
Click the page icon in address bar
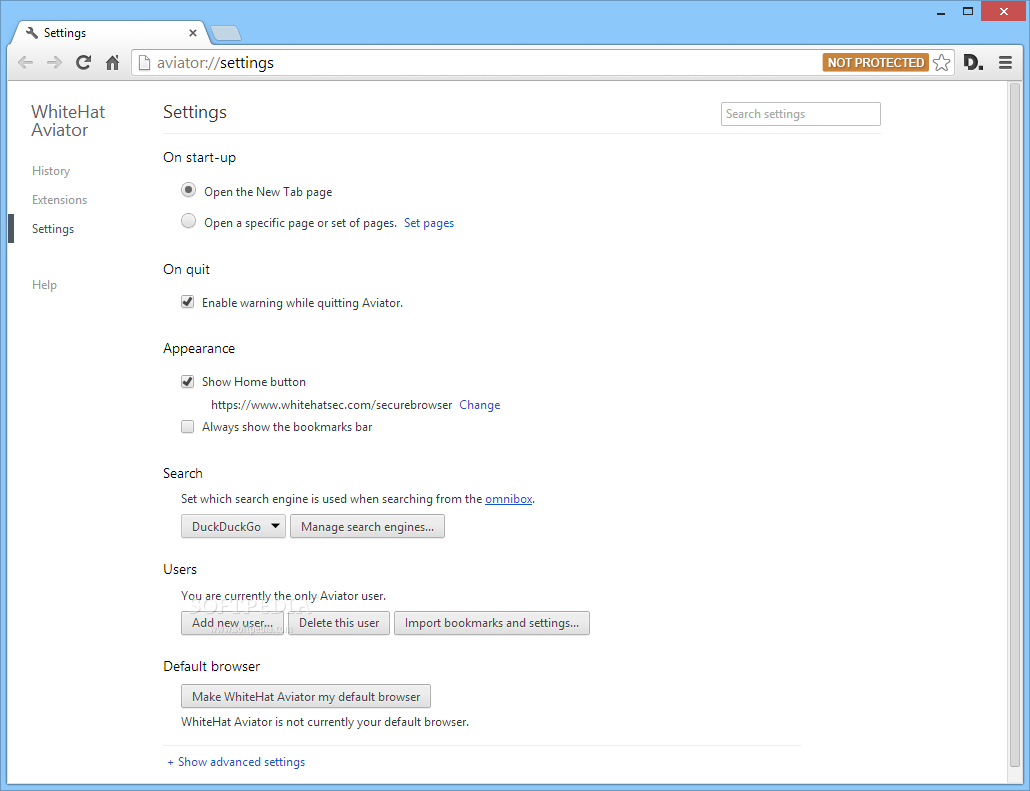tap(145, 62)
